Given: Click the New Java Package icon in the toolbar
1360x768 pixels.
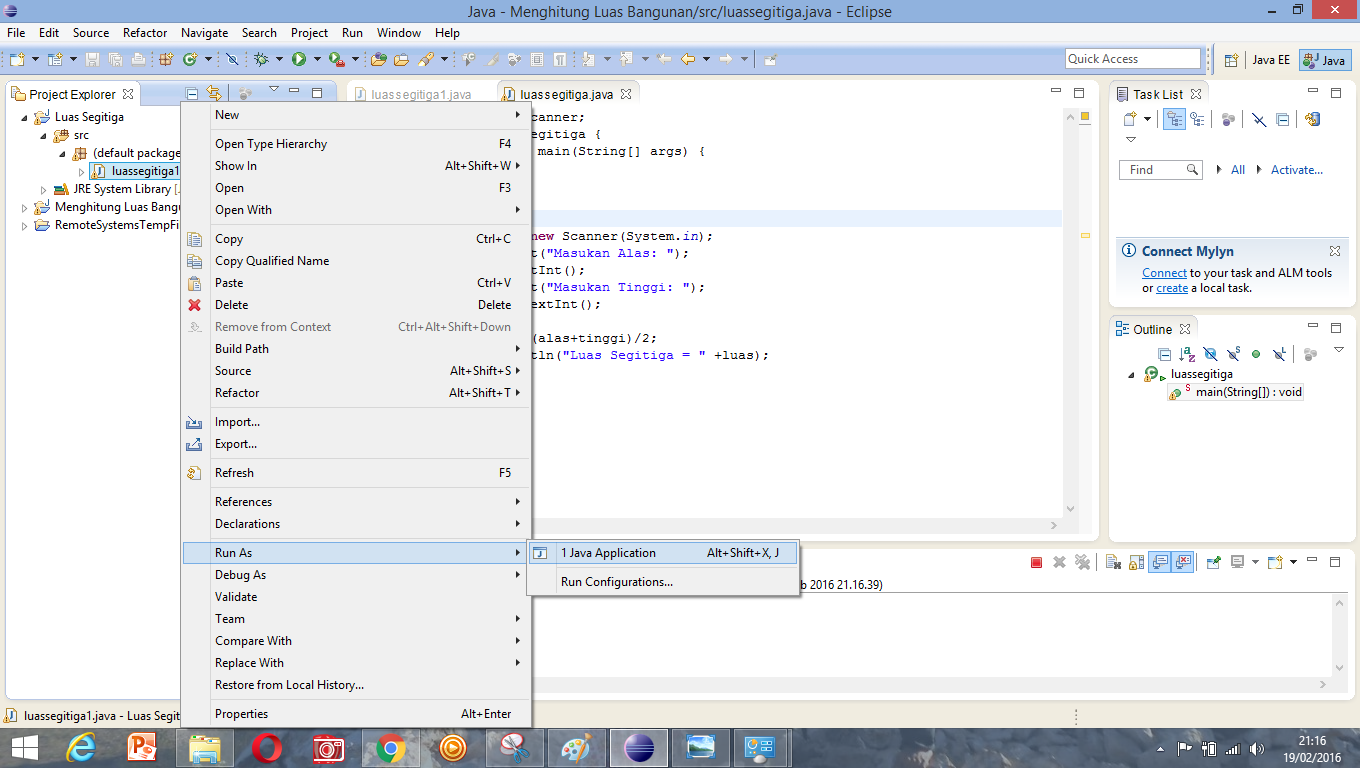Looking at the screenshot, I should click(166, 59).
